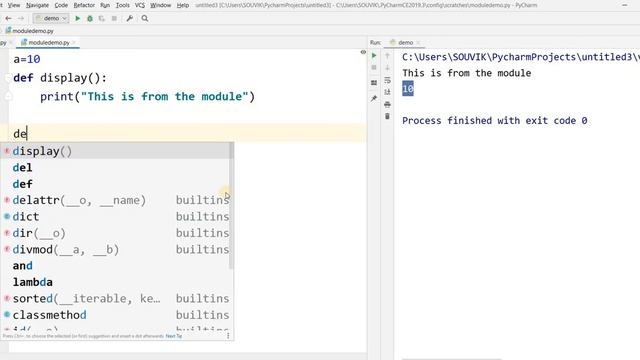Run demo with the green toolbar play button
Image resolution: width=640 pixels, height=360 pixels.
78,18
